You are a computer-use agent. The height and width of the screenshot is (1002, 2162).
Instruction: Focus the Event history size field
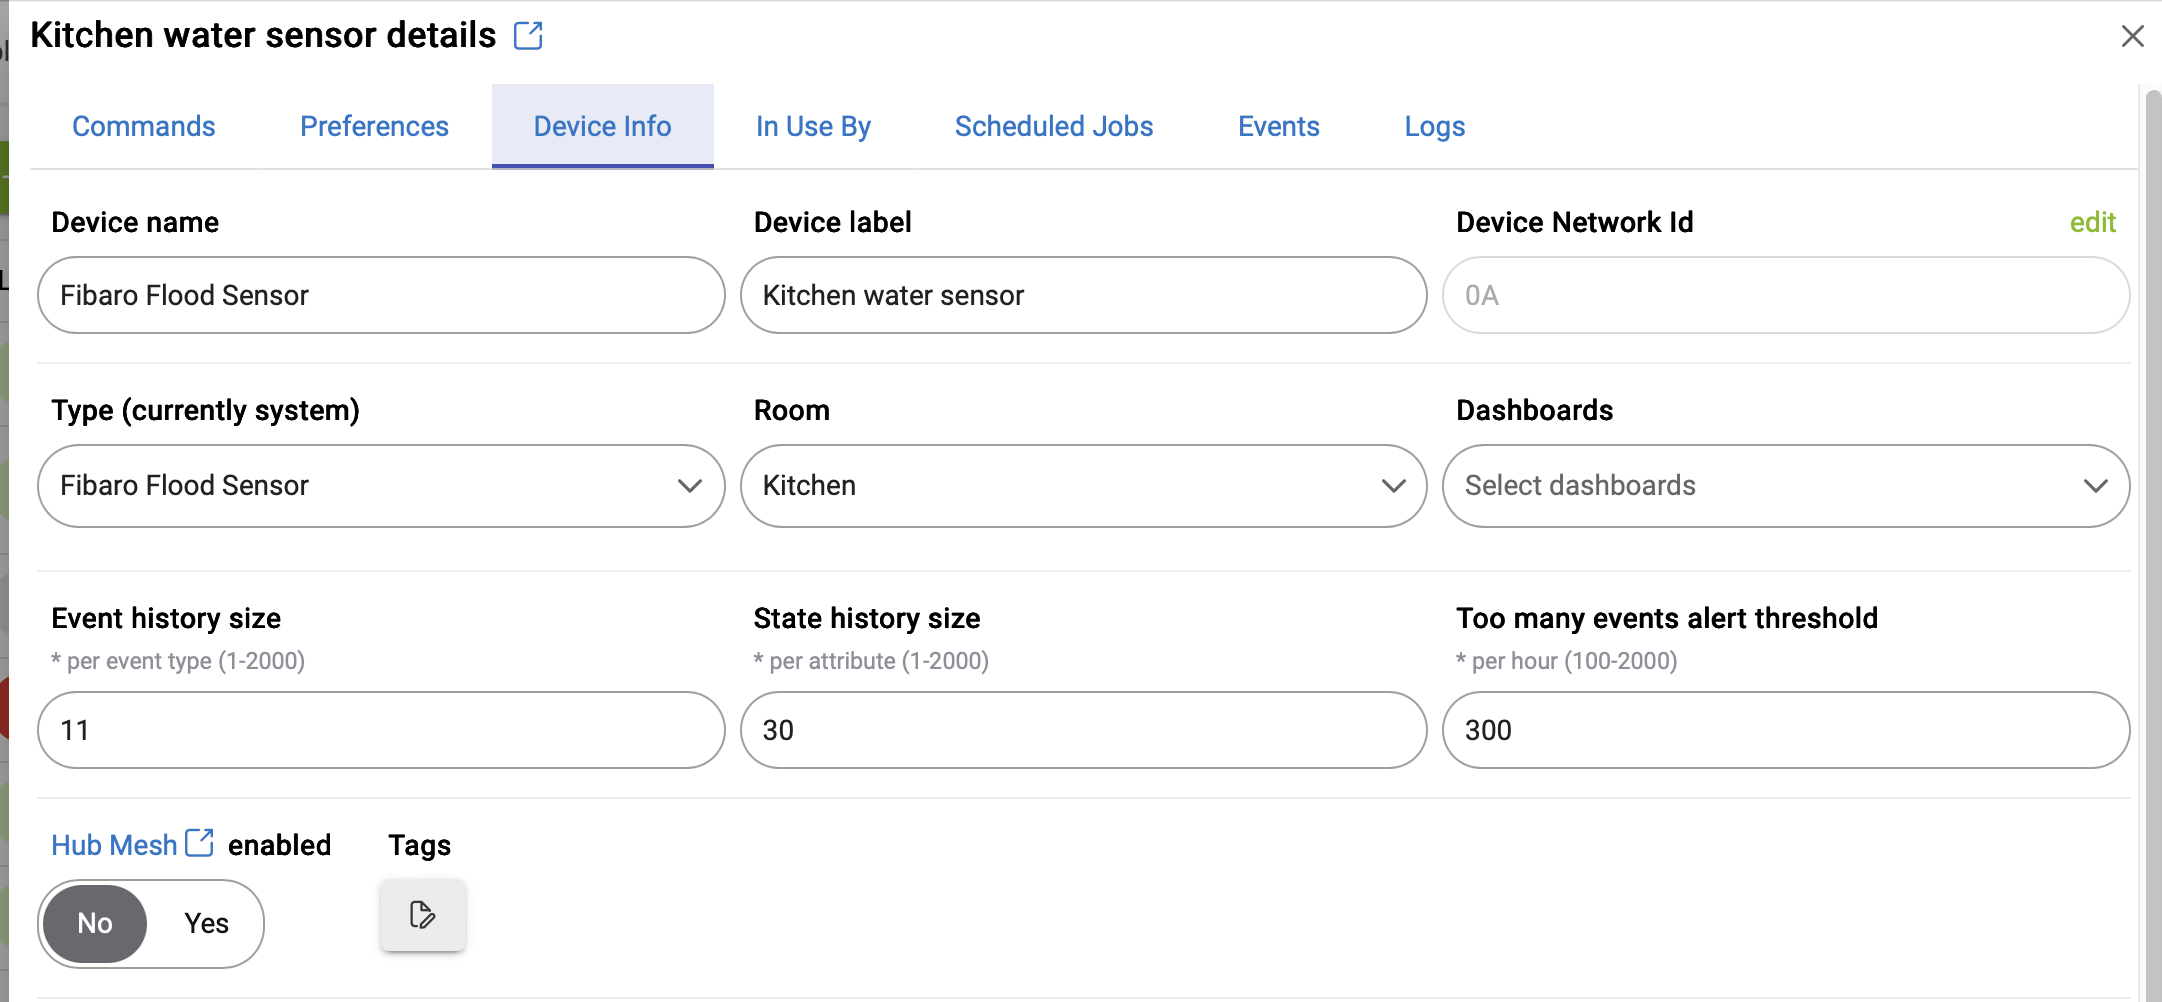pos(381,730)
